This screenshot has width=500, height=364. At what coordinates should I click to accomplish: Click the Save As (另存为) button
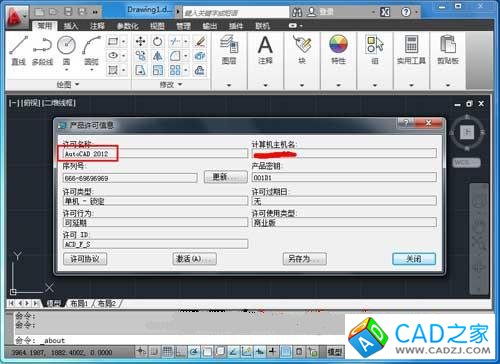305,259
